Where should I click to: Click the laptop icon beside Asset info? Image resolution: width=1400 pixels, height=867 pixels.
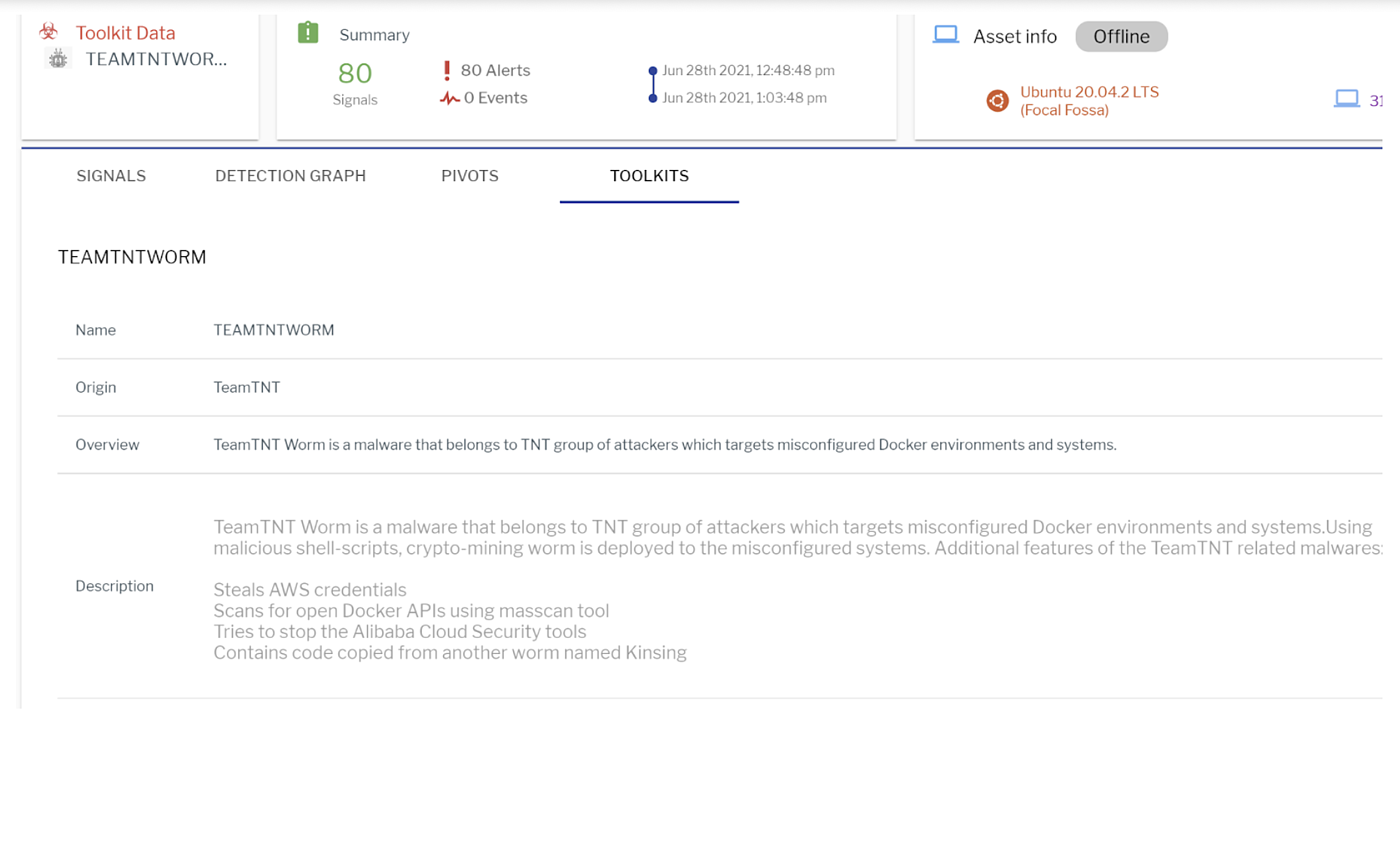coord(945,35)
